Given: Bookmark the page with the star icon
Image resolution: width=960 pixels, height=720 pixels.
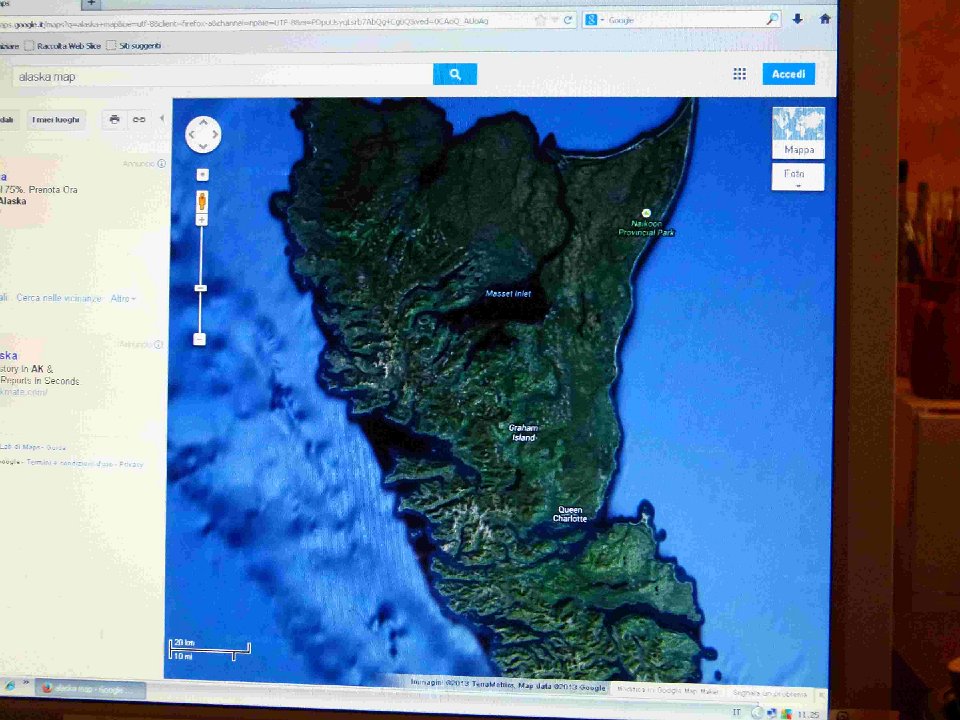Looking at the screenshot, I should [x=541, y=20].
